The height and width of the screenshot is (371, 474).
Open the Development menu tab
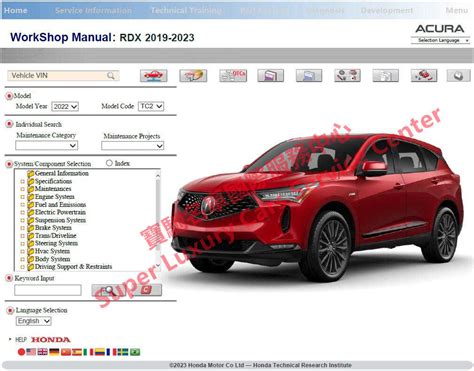pyautogui.click(x=387, y=11)
